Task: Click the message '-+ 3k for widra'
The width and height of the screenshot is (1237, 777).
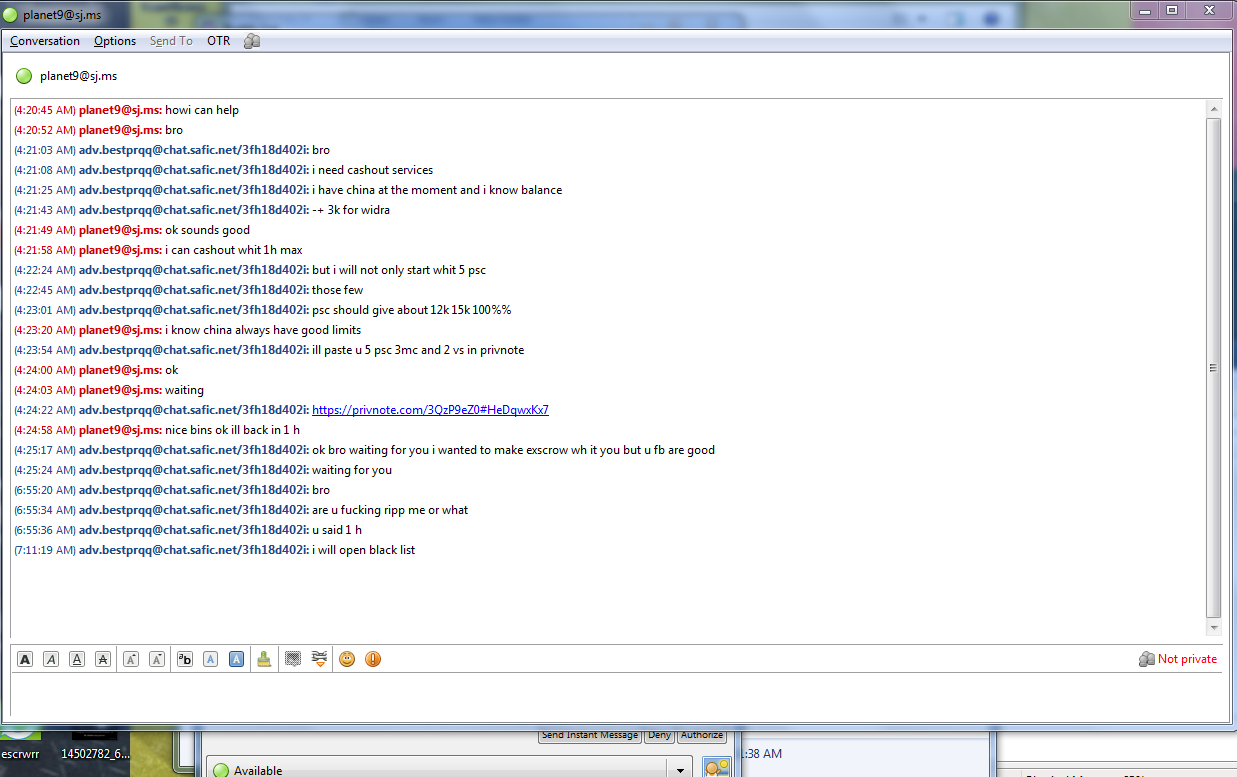Action: (x=351, y=210)
